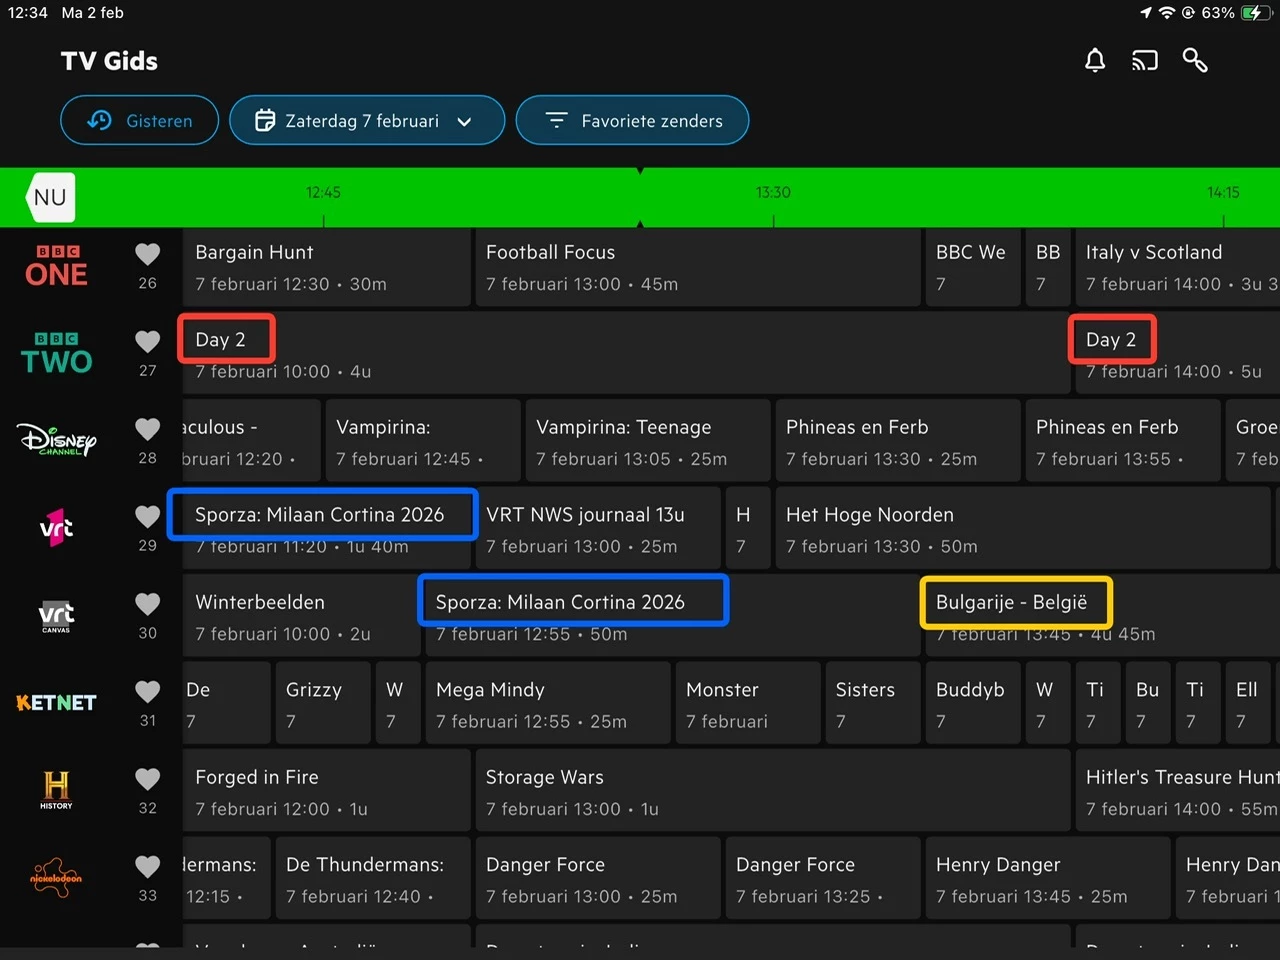Favorite channel 33 Nickelodeon with heart

point(148,866)
